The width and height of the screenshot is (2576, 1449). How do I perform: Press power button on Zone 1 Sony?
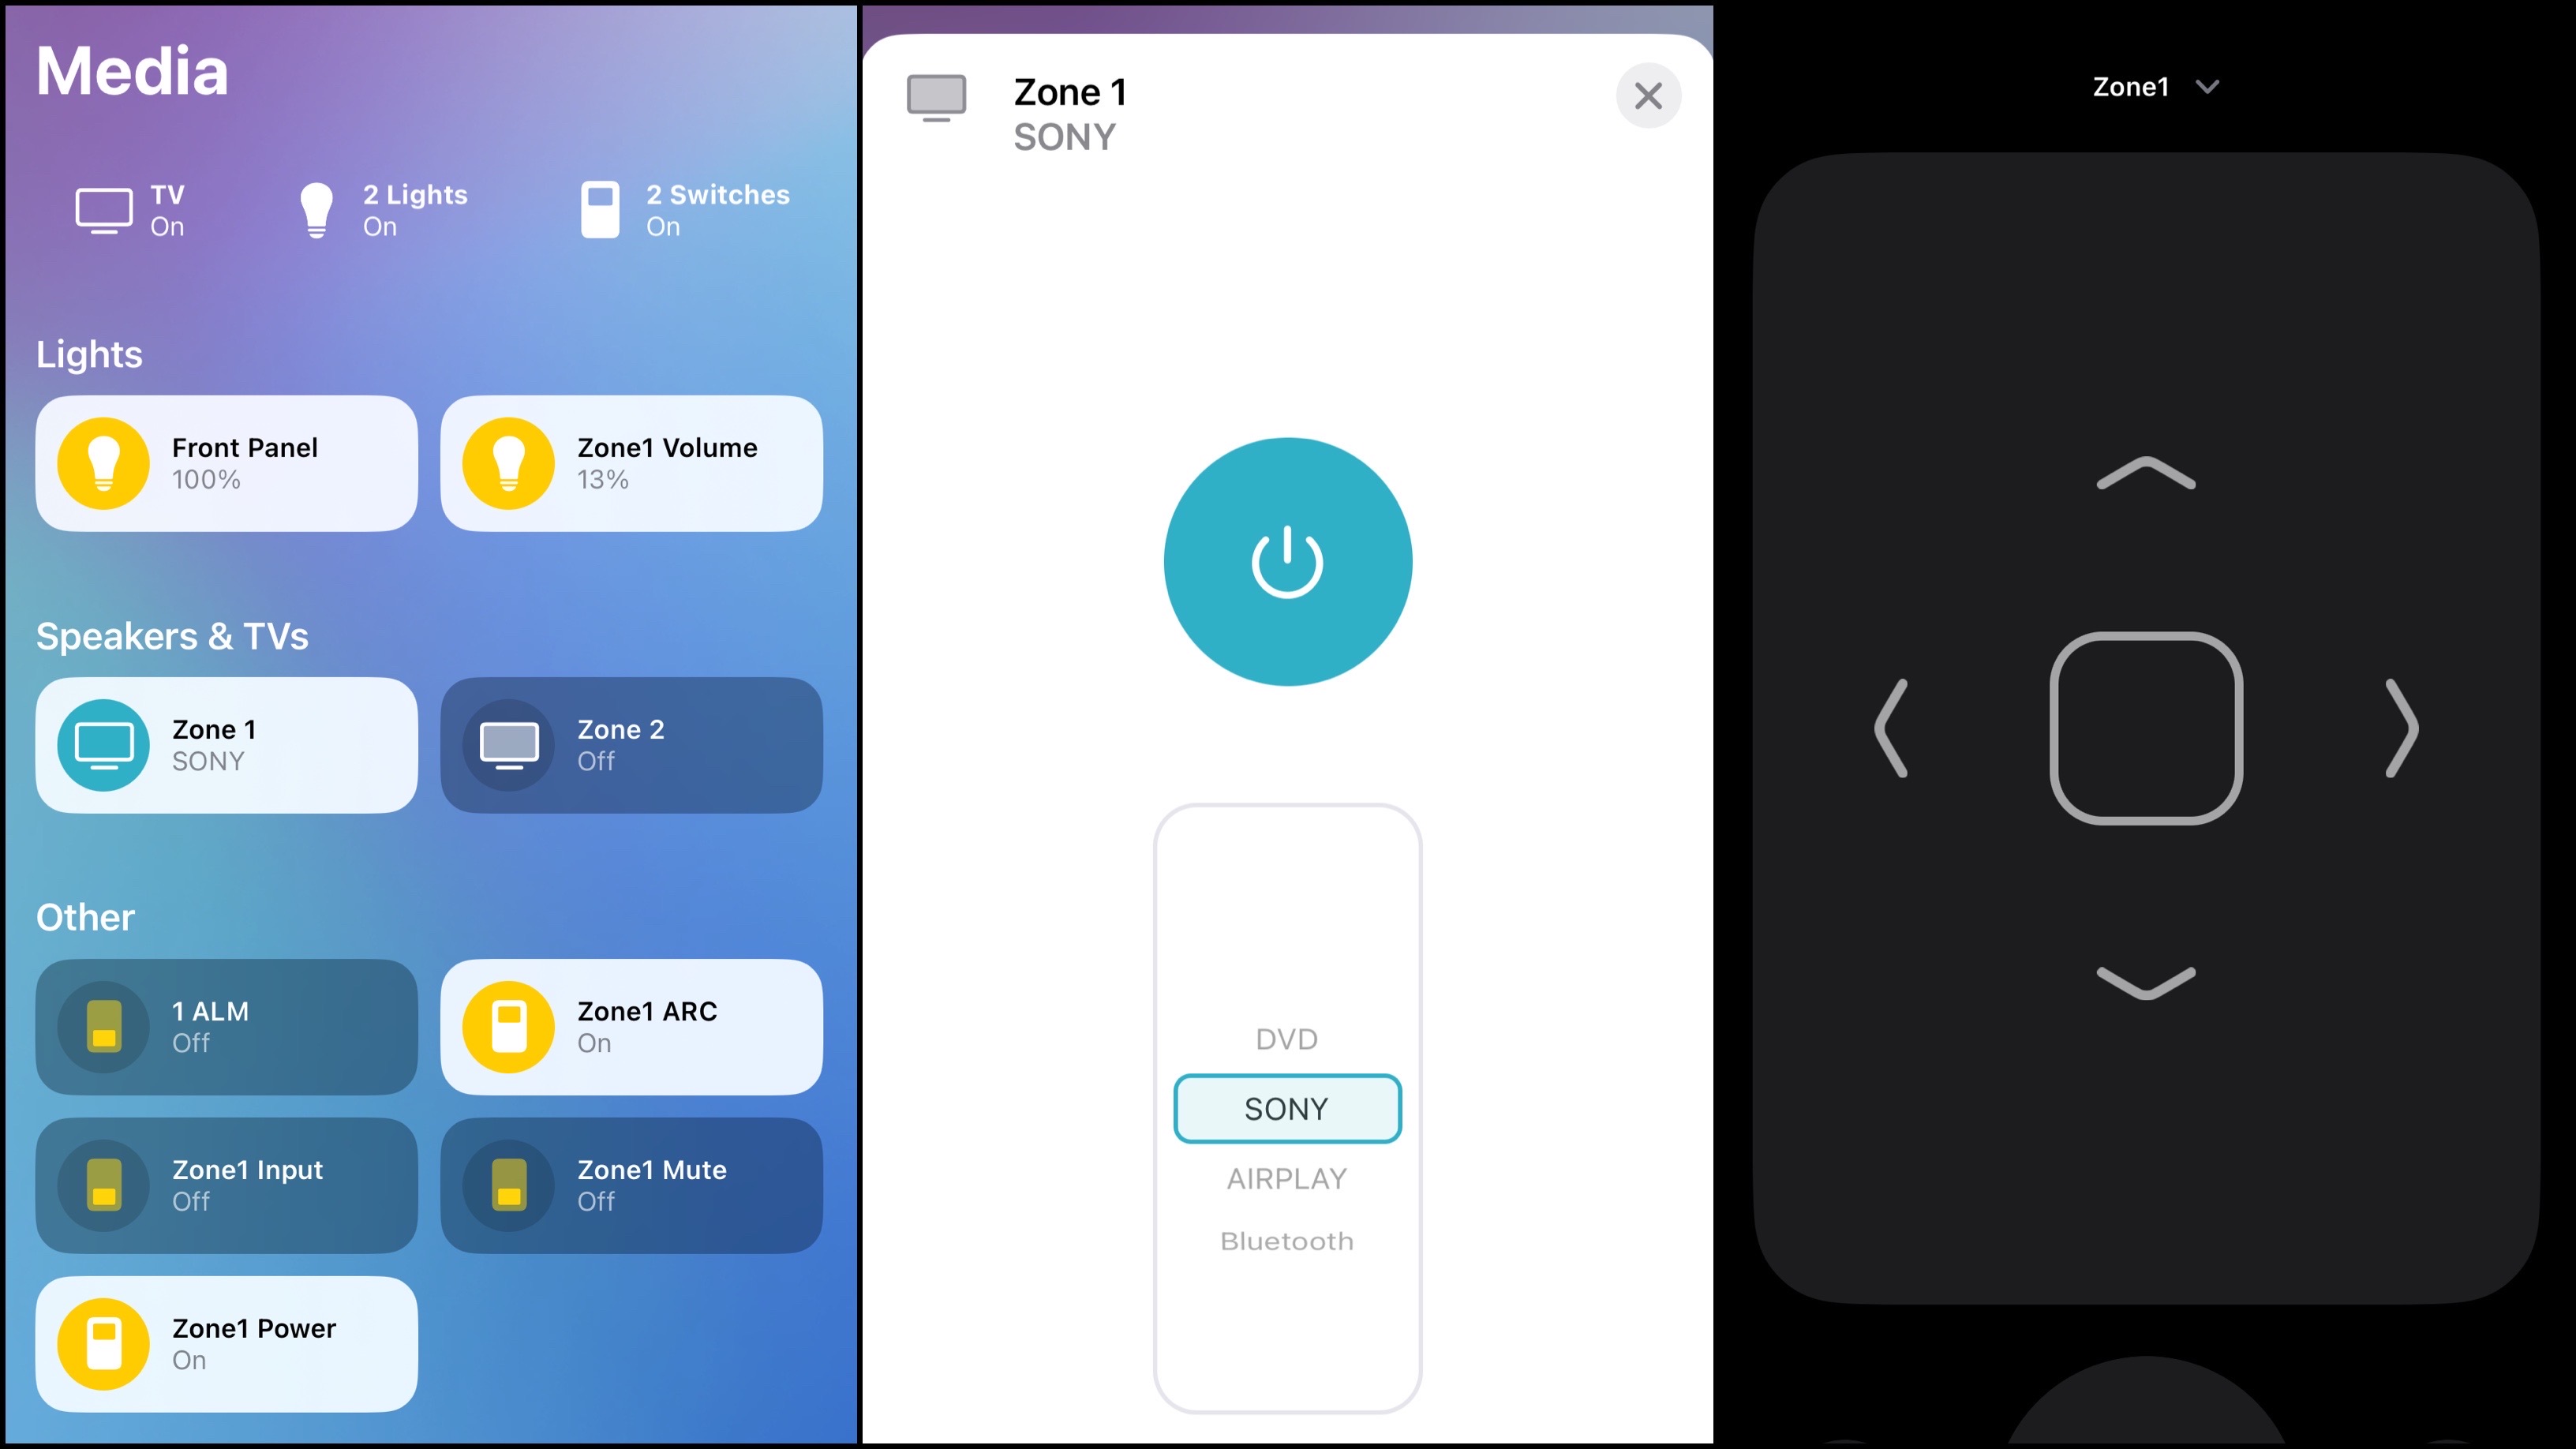[1288, 561]
